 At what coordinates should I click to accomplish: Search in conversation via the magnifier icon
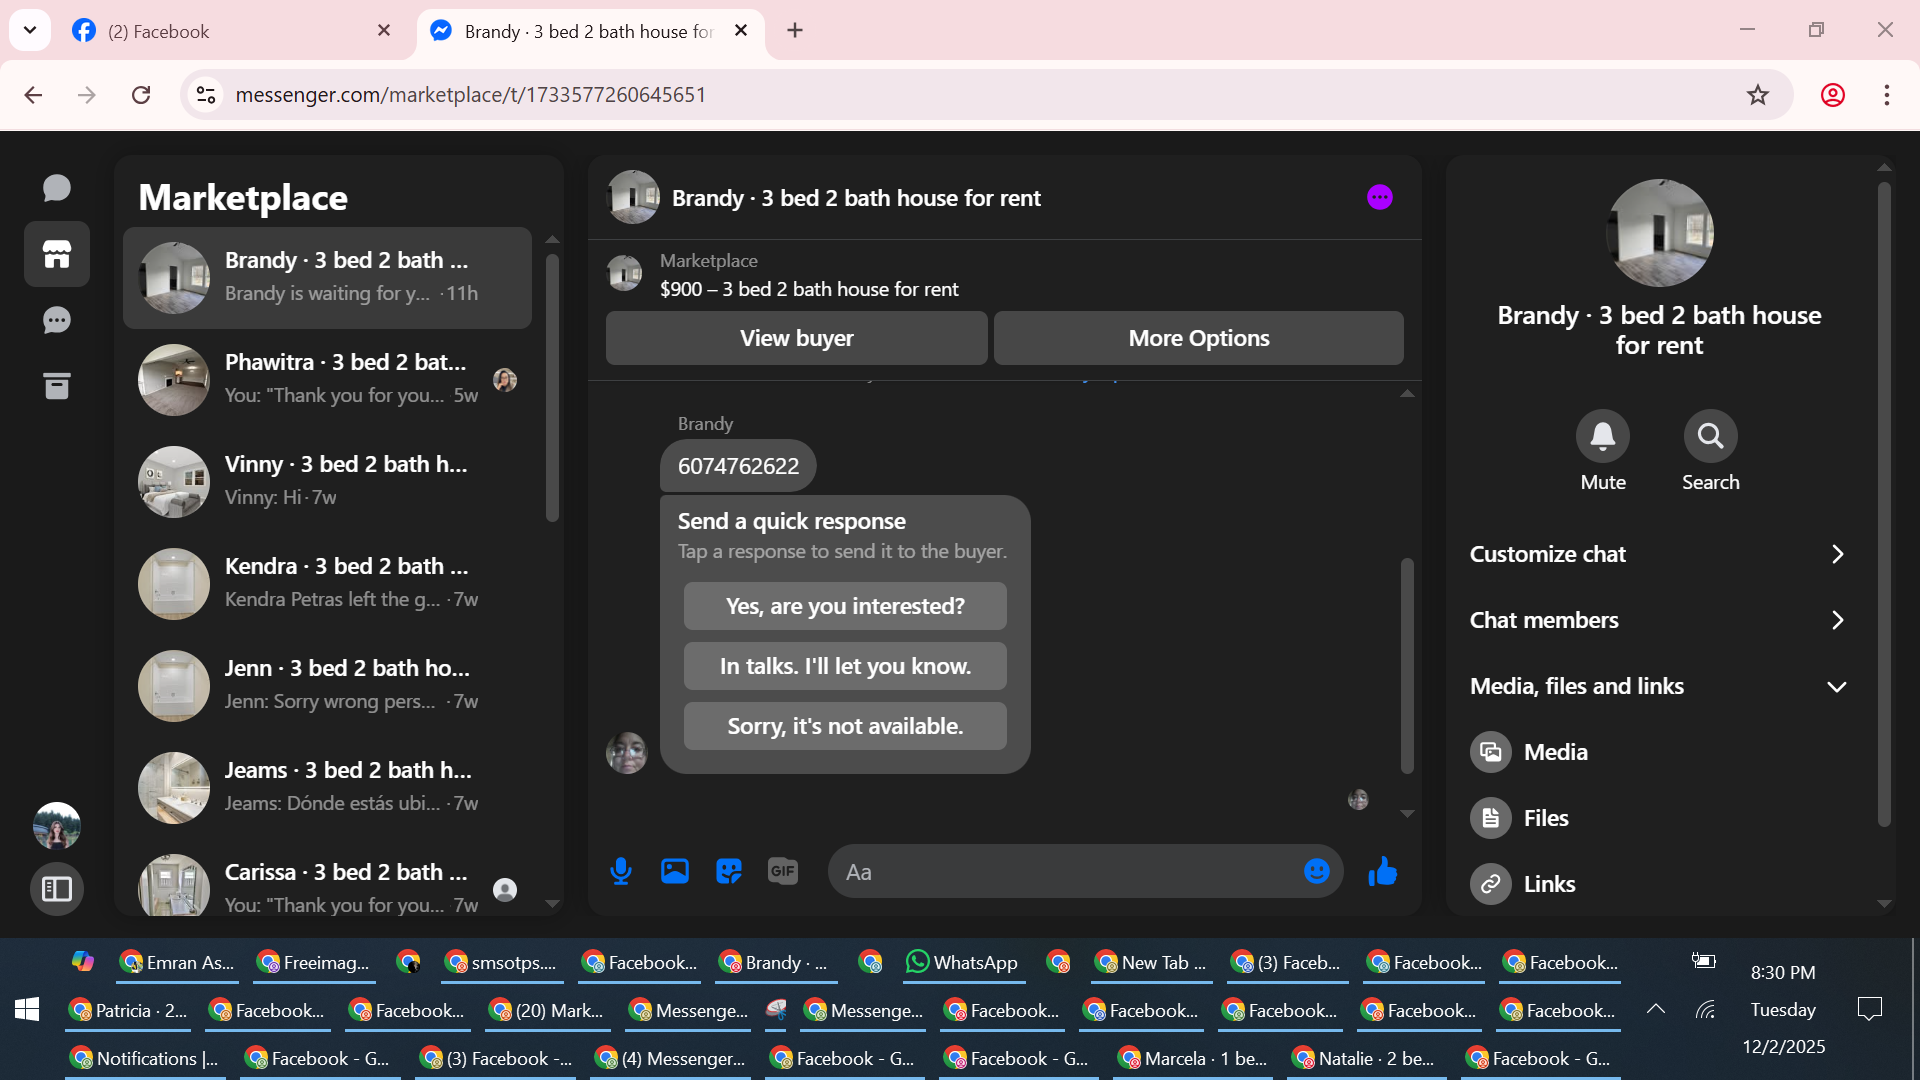(x=1710, y=437)
